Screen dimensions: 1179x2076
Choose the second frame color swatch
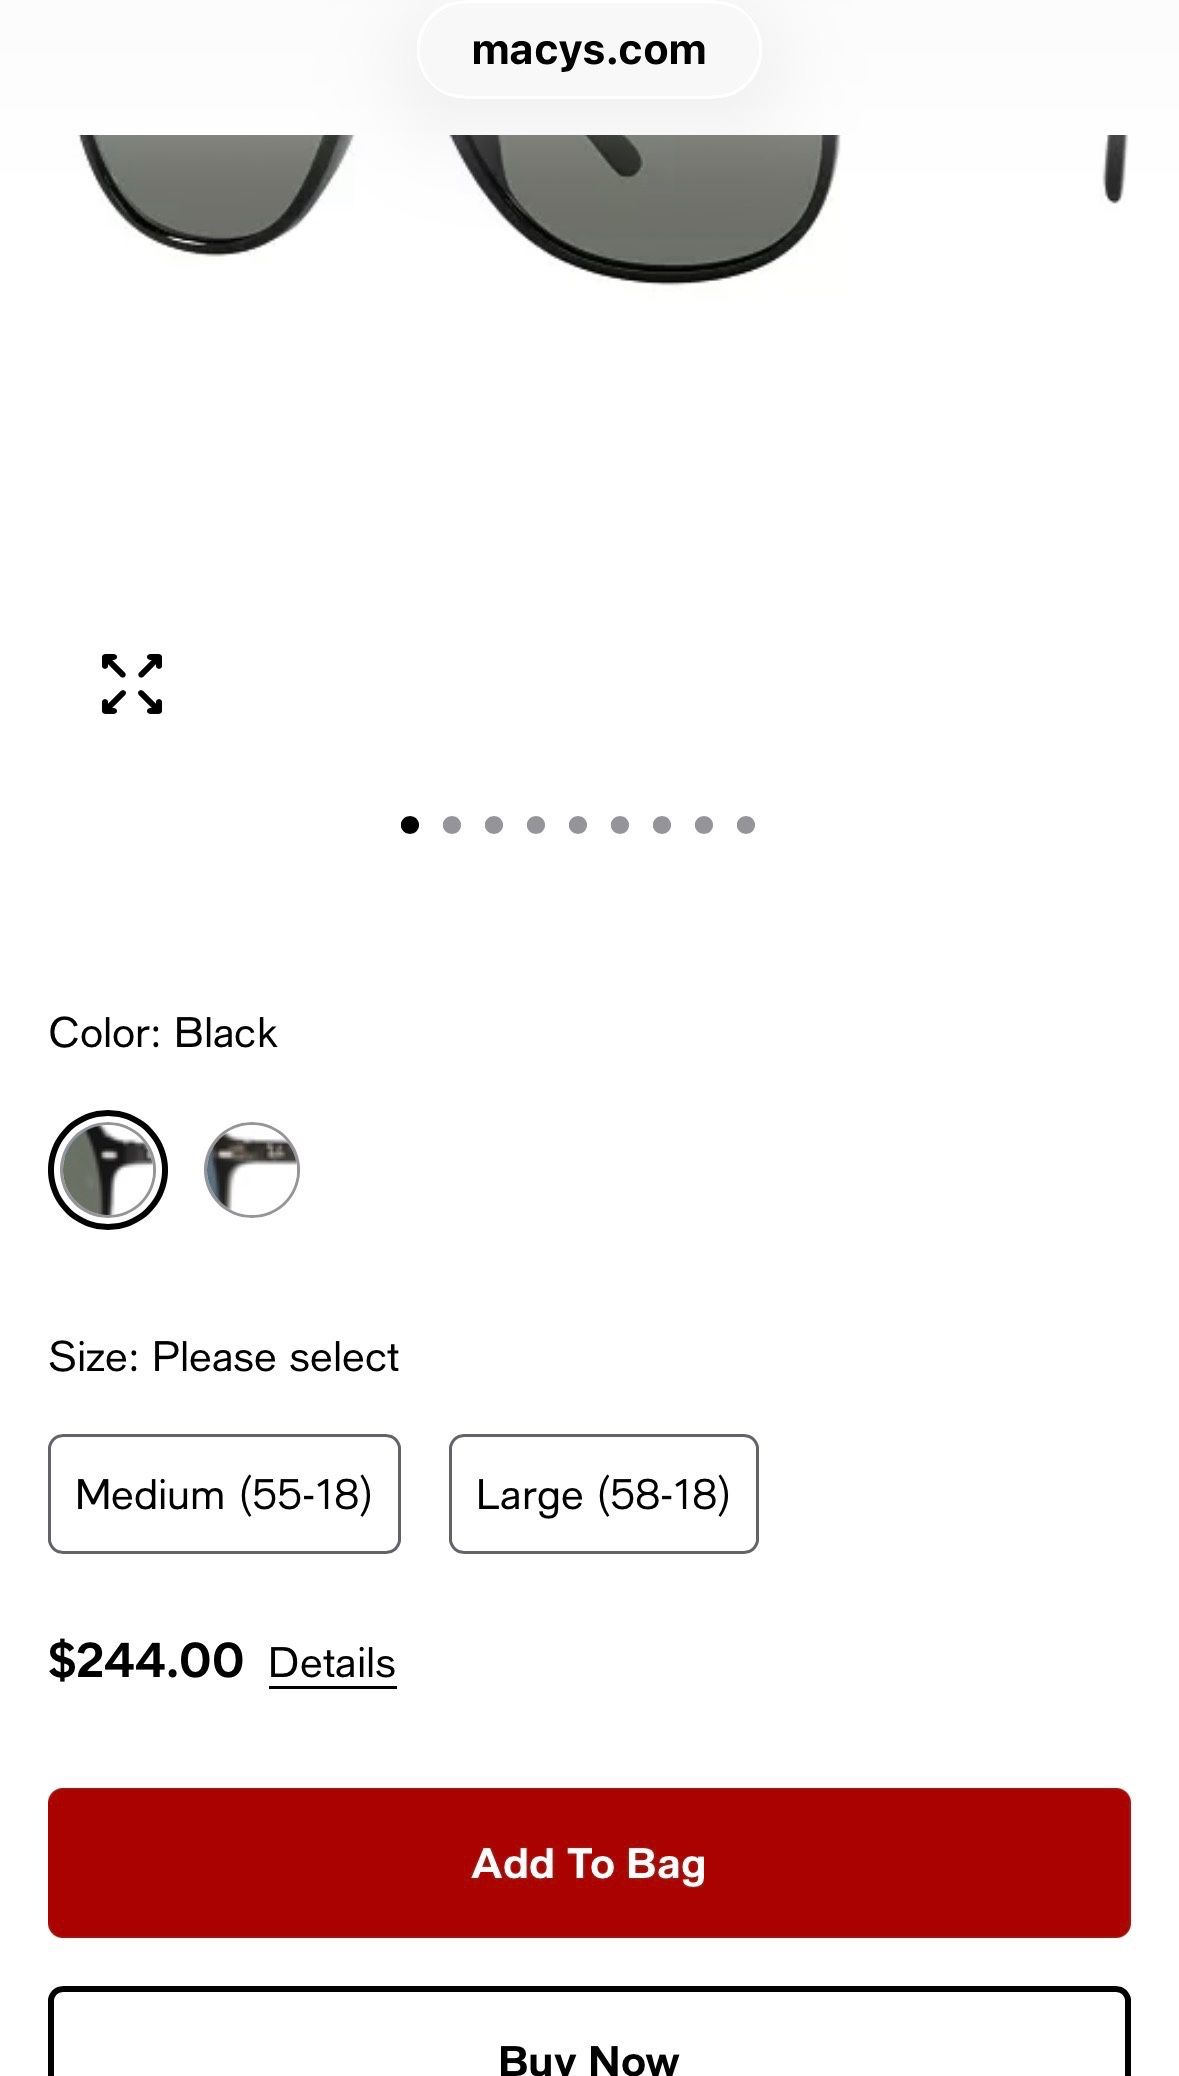point(252,1170)
